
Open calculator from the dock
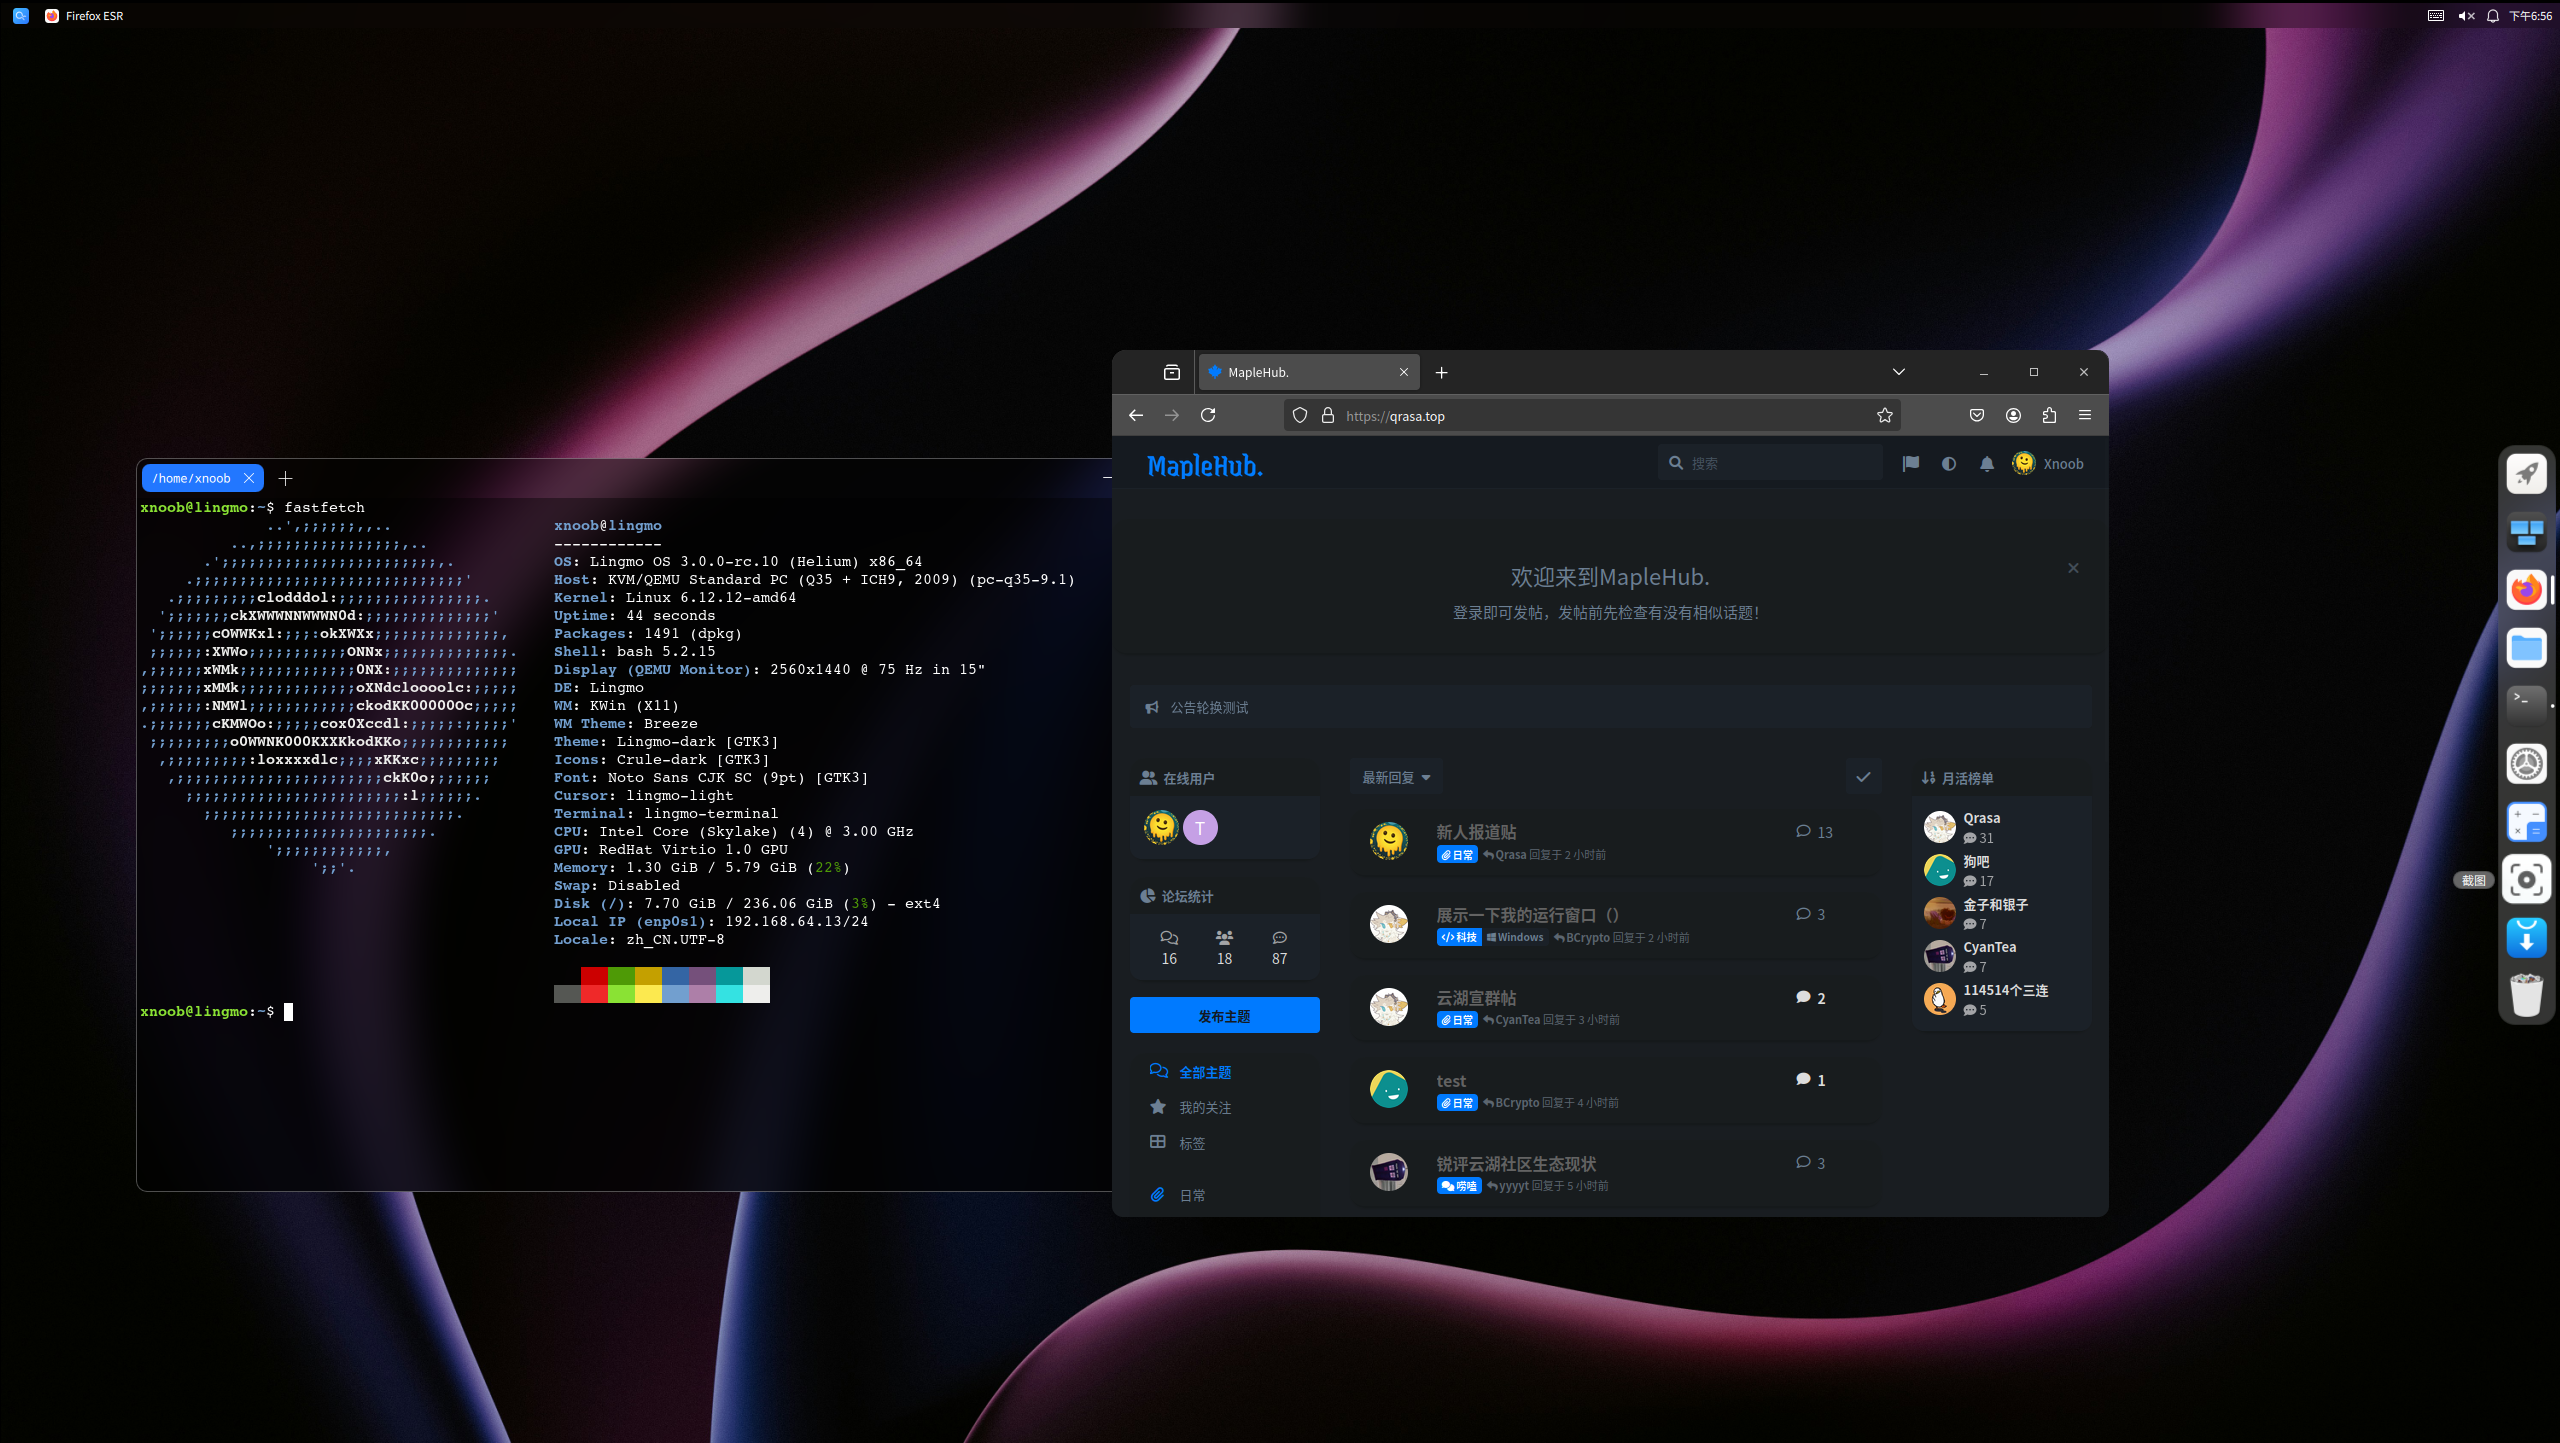[2526, 822]
